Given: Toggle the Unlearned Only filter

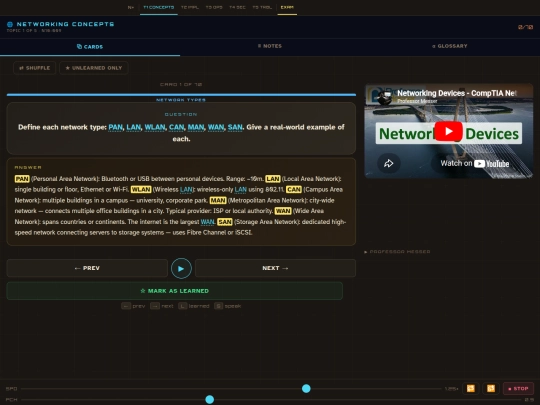Looking at the screenshot, I should point(94,68).
